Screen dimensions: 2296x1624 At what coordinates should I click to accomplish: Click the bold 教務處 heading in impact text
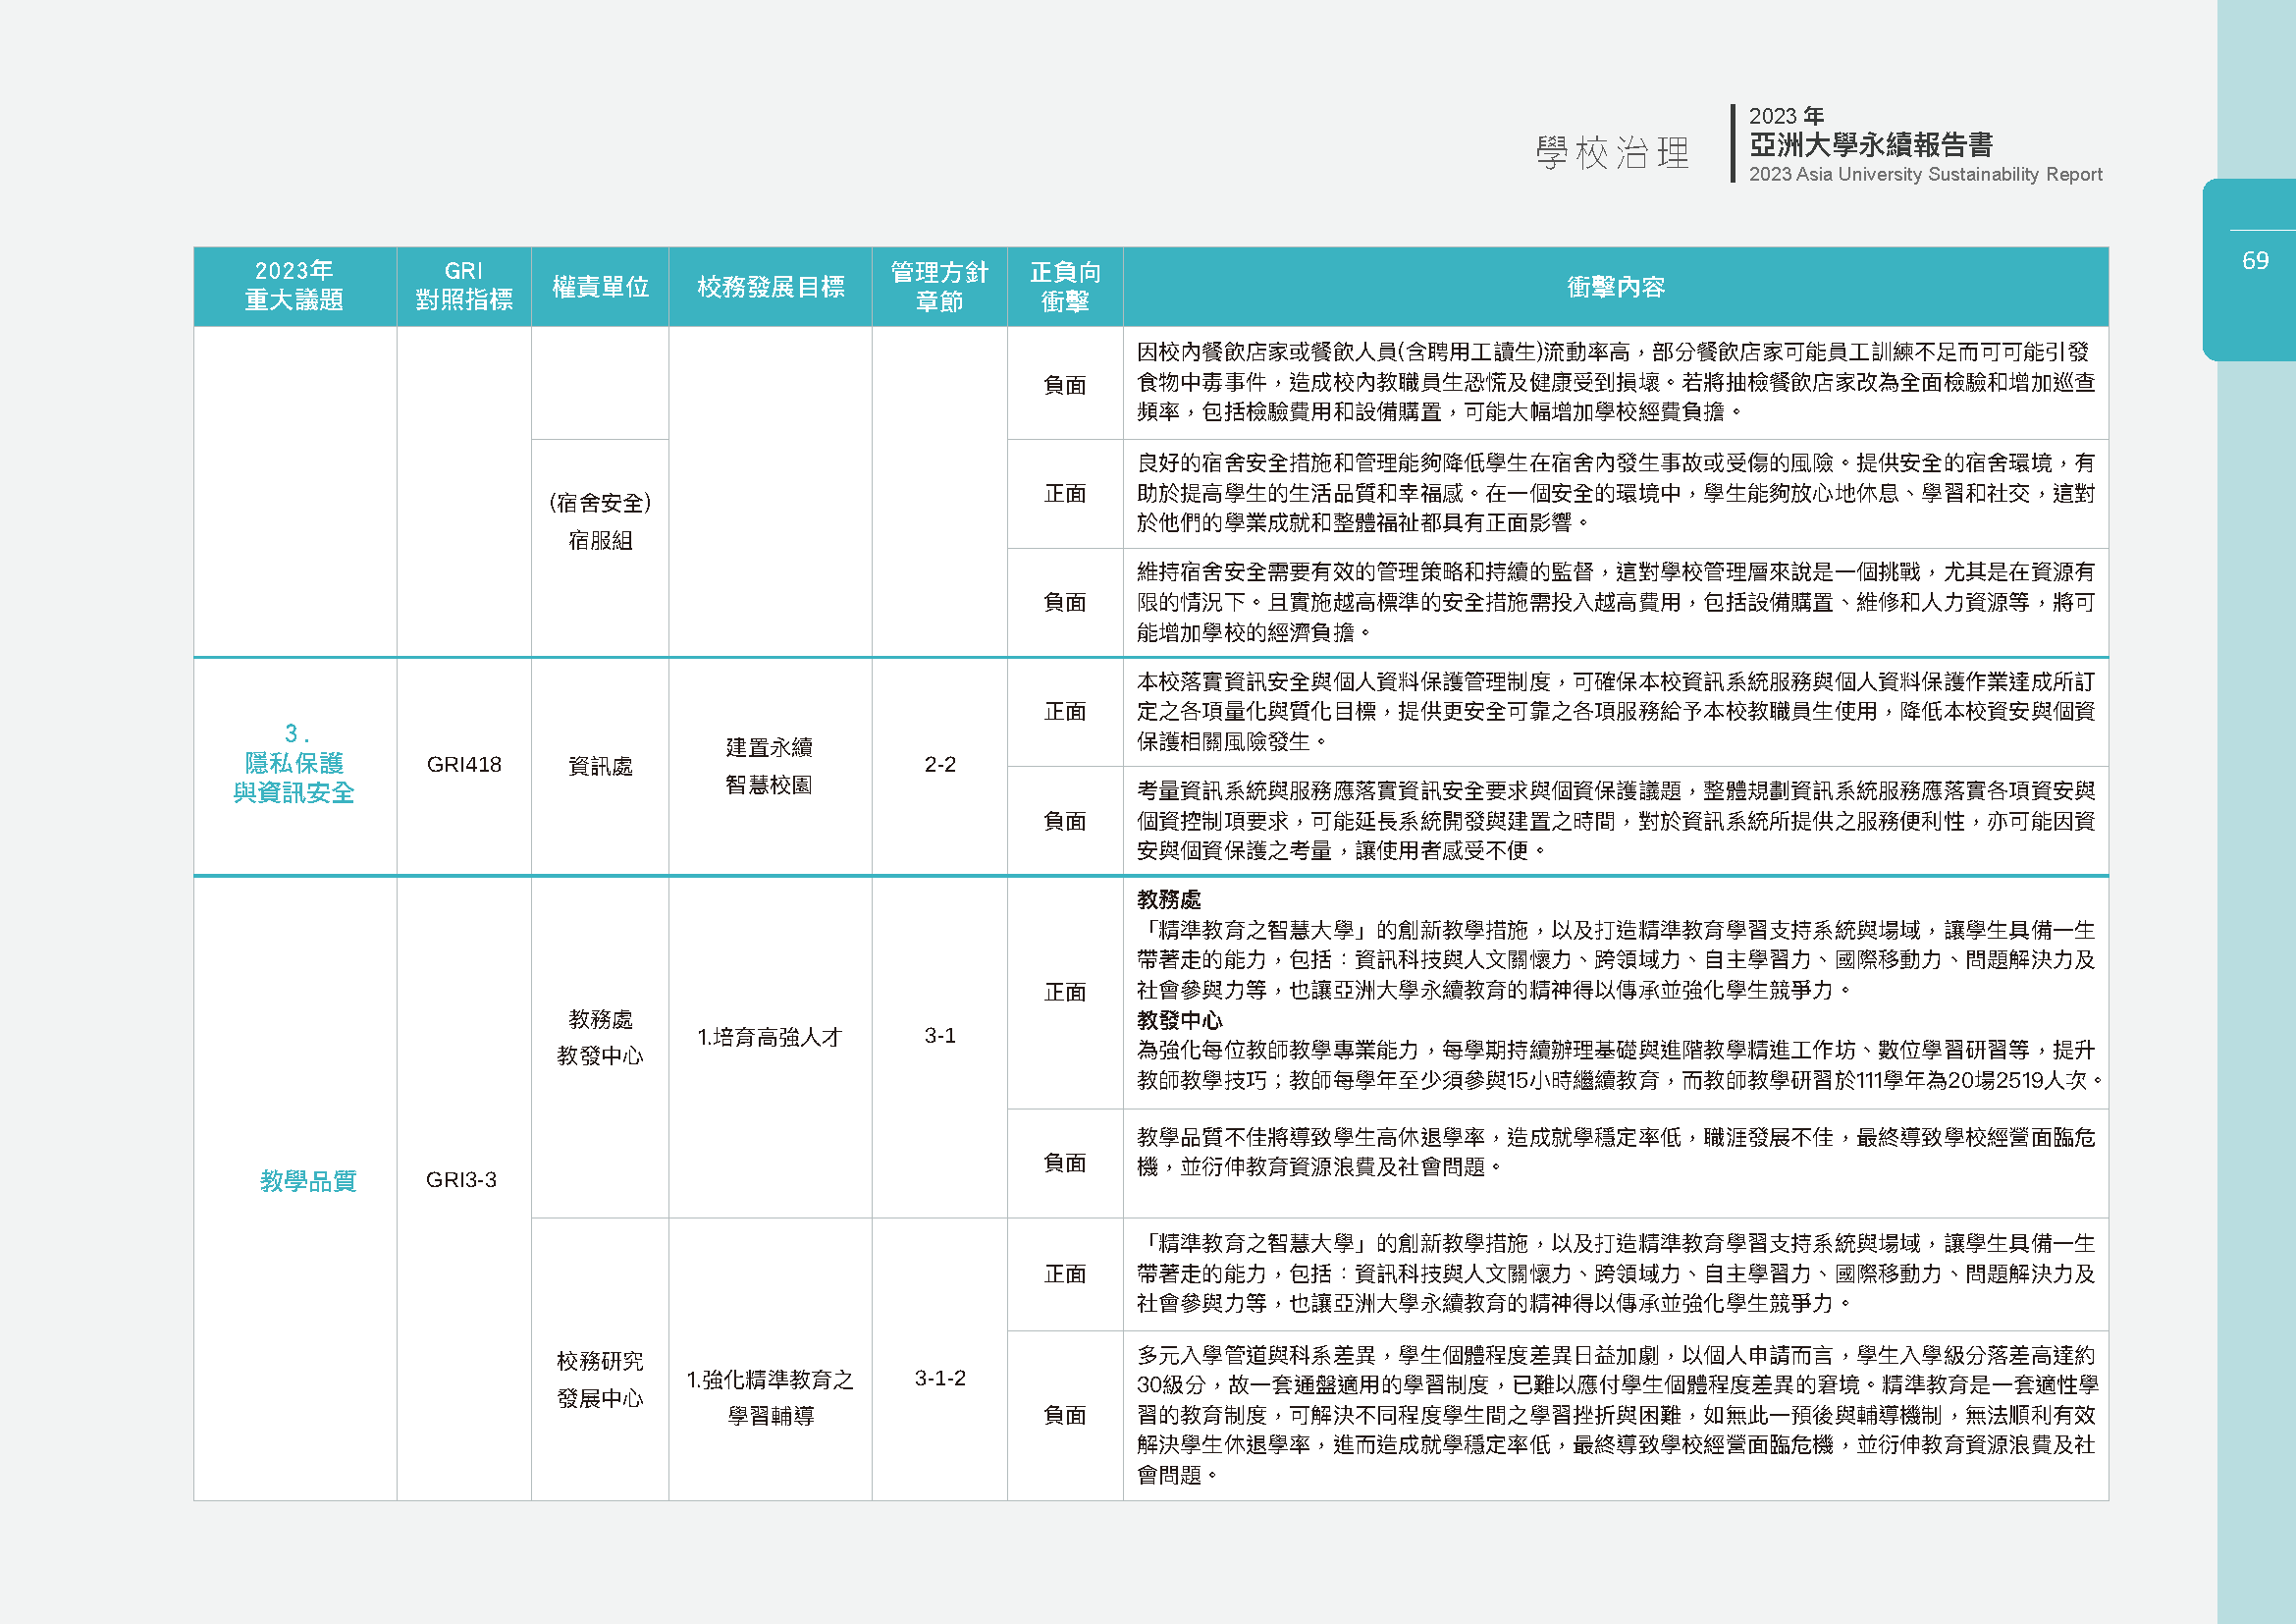click(x=1168, y=900)
